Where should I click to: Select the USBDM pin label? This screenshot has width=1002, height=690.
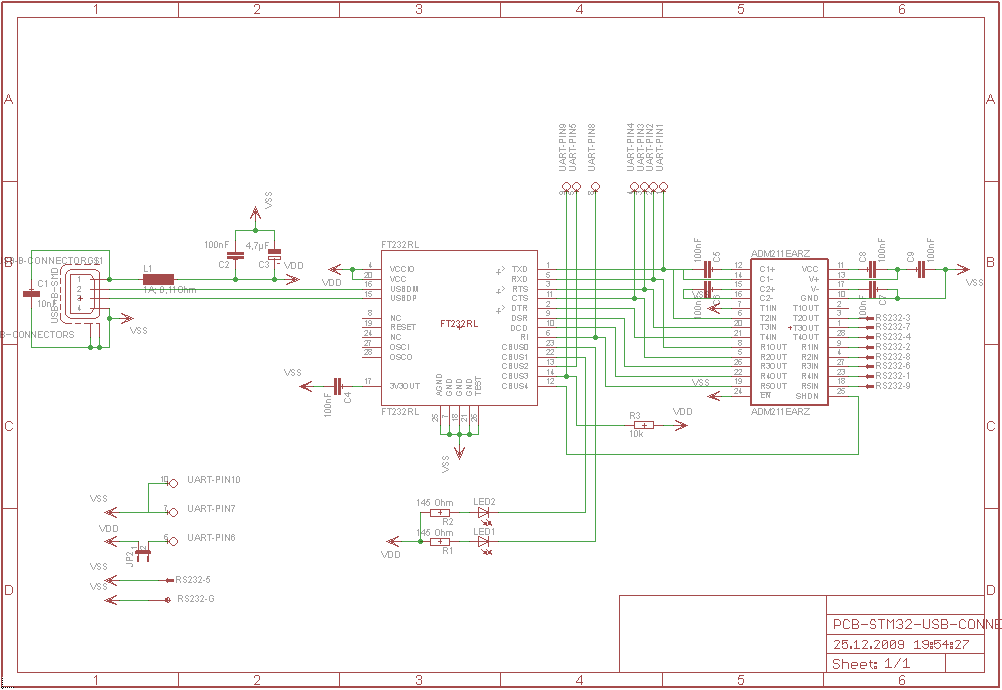[x=405, y=289]
